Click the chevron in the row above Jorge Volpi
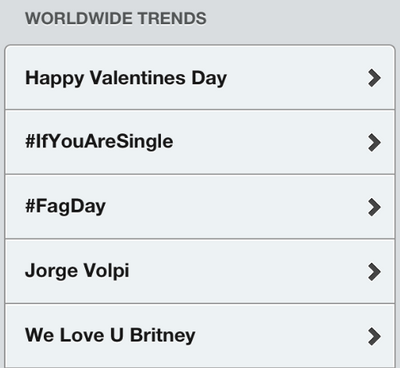 [374, 207]
